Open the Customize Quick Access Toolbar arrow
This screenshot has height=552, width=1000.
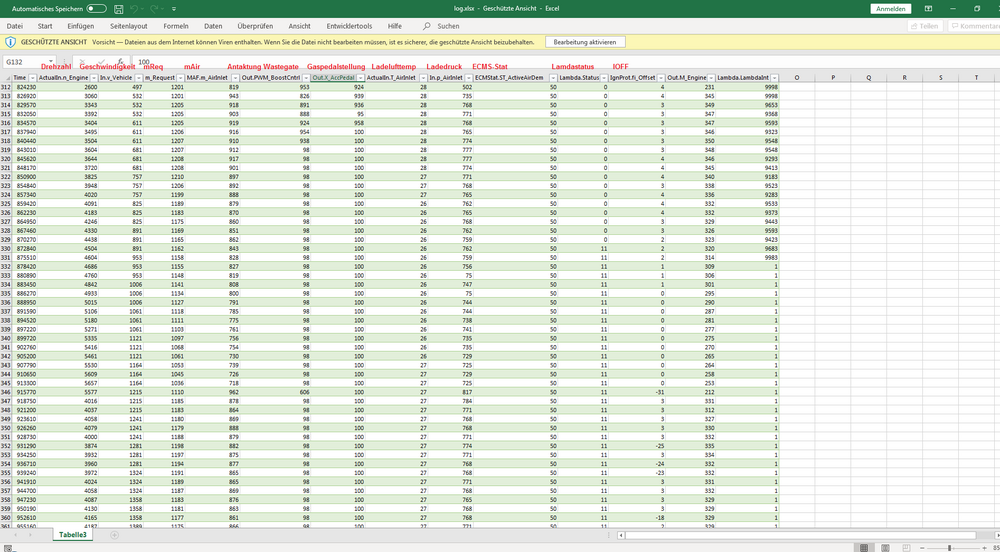coord(174,10)
